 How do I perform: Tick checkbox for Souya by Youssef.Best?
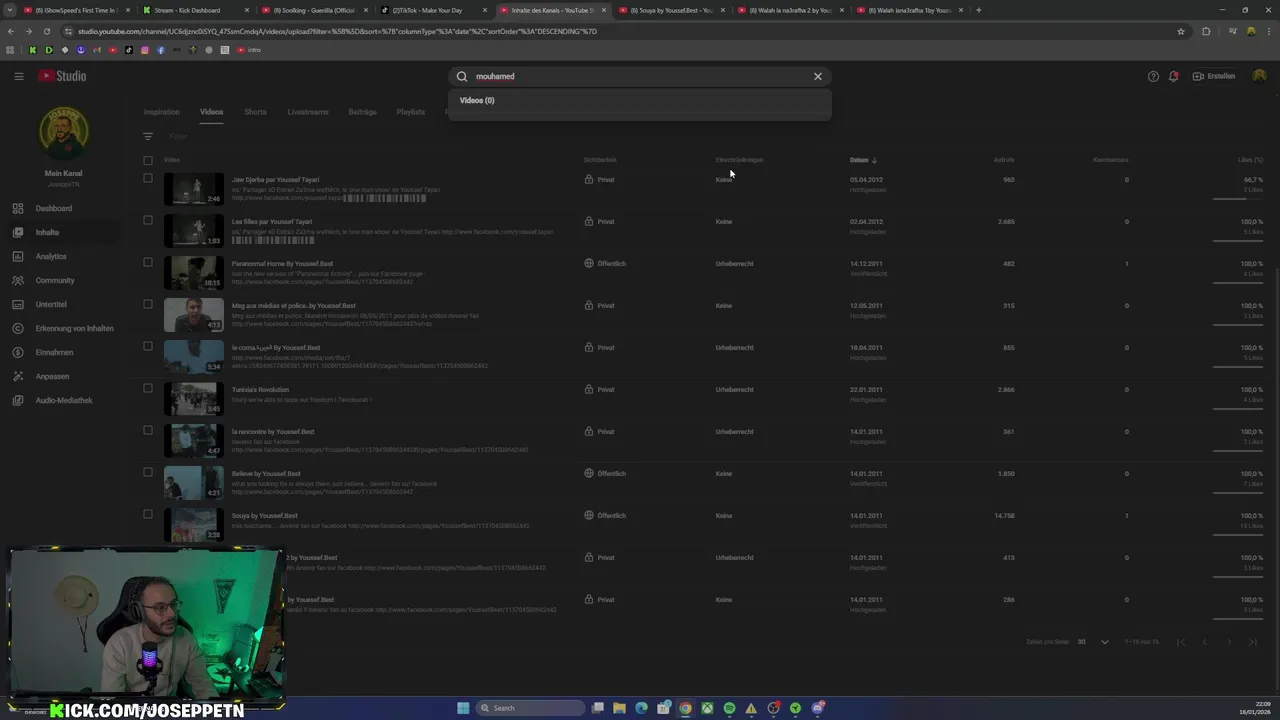coord(148,514)
